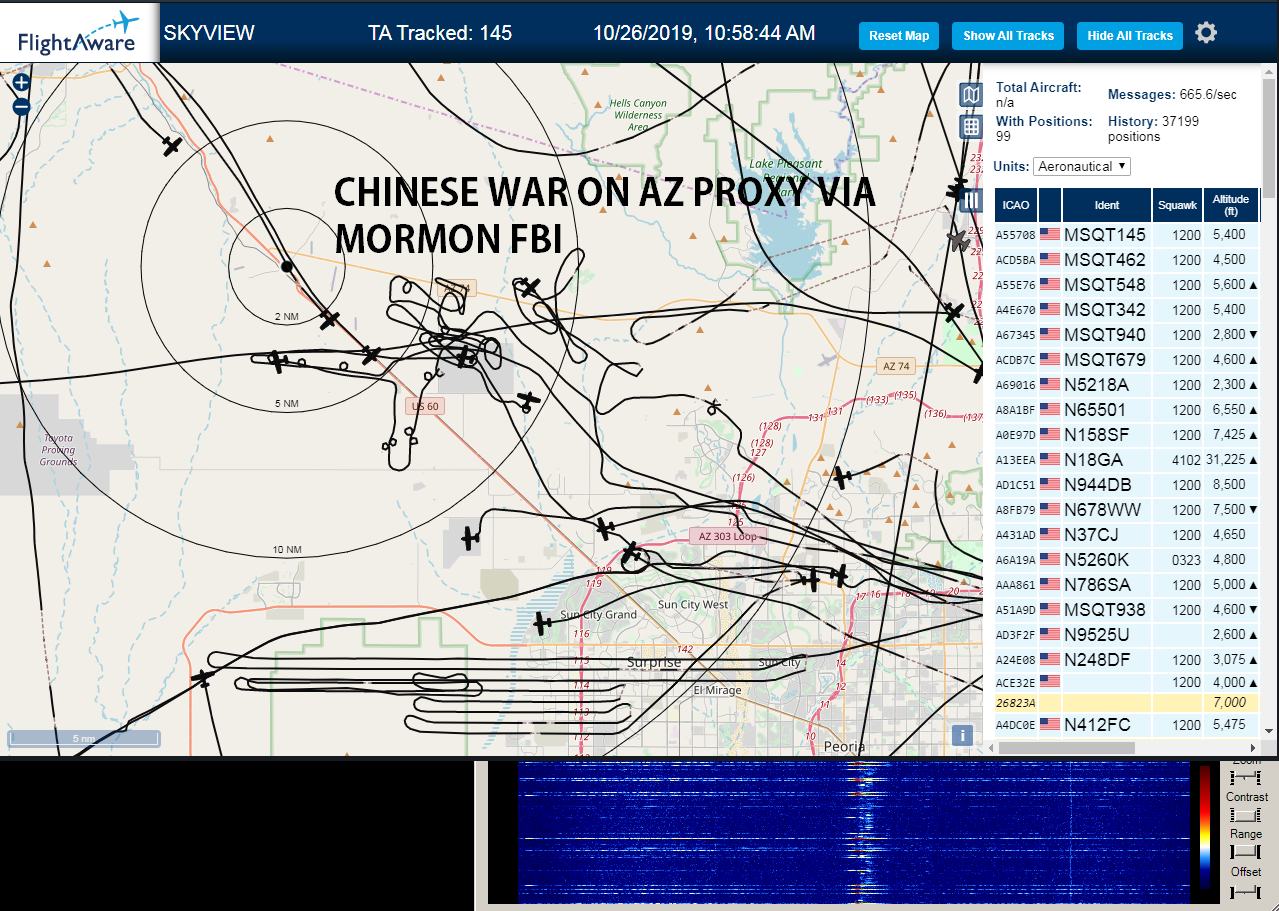Select aircraft row MSQT679
Screen dimensions: 1279x911
pos(1126,360)
